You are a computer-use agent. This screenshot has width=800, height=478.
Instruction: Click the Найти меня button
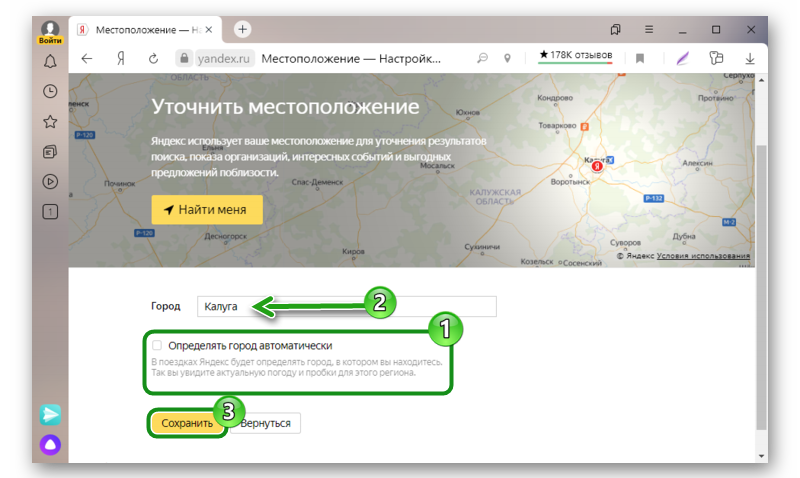207,210
